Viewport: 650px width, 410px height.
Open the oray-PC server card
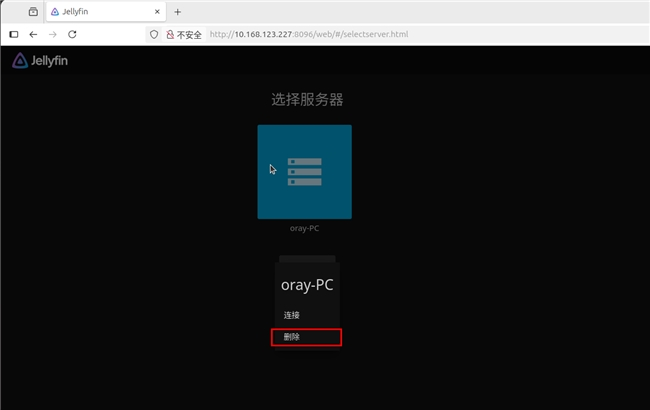coord(304,171)
